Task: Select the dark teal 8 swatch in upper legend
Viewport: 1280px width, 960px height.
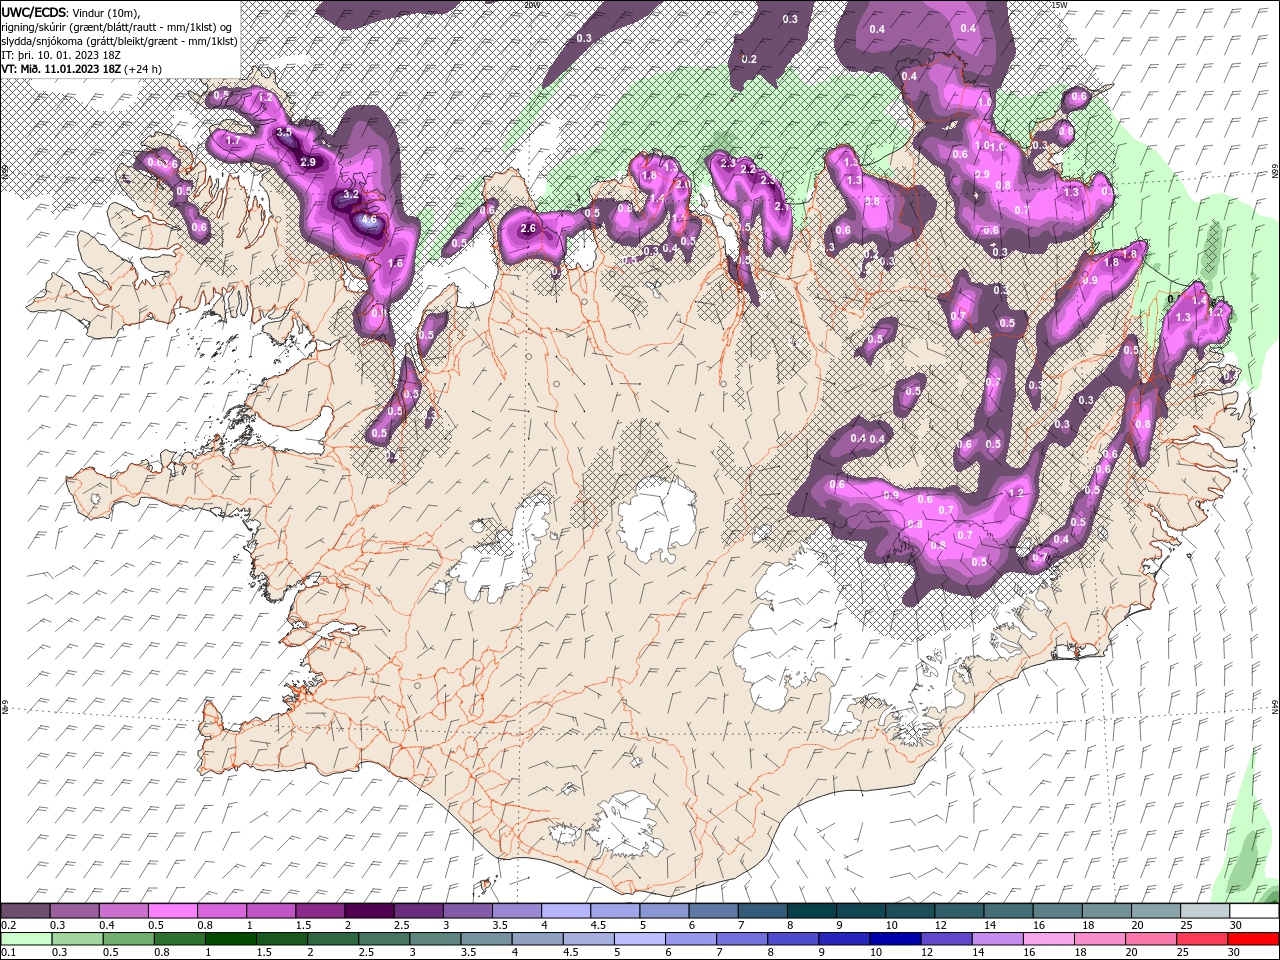Action: (x=811, y=911)
